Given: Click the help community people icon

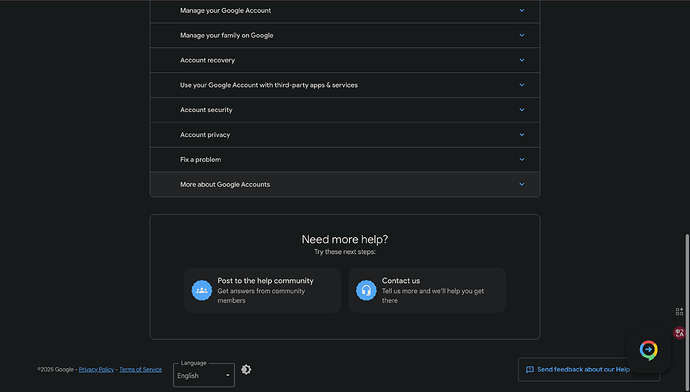Looking at the screenshot, I should [x=202, y=290].
